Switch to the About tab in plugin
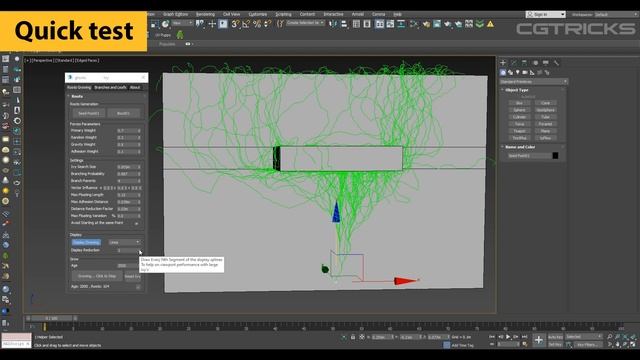 coord(135,88)
